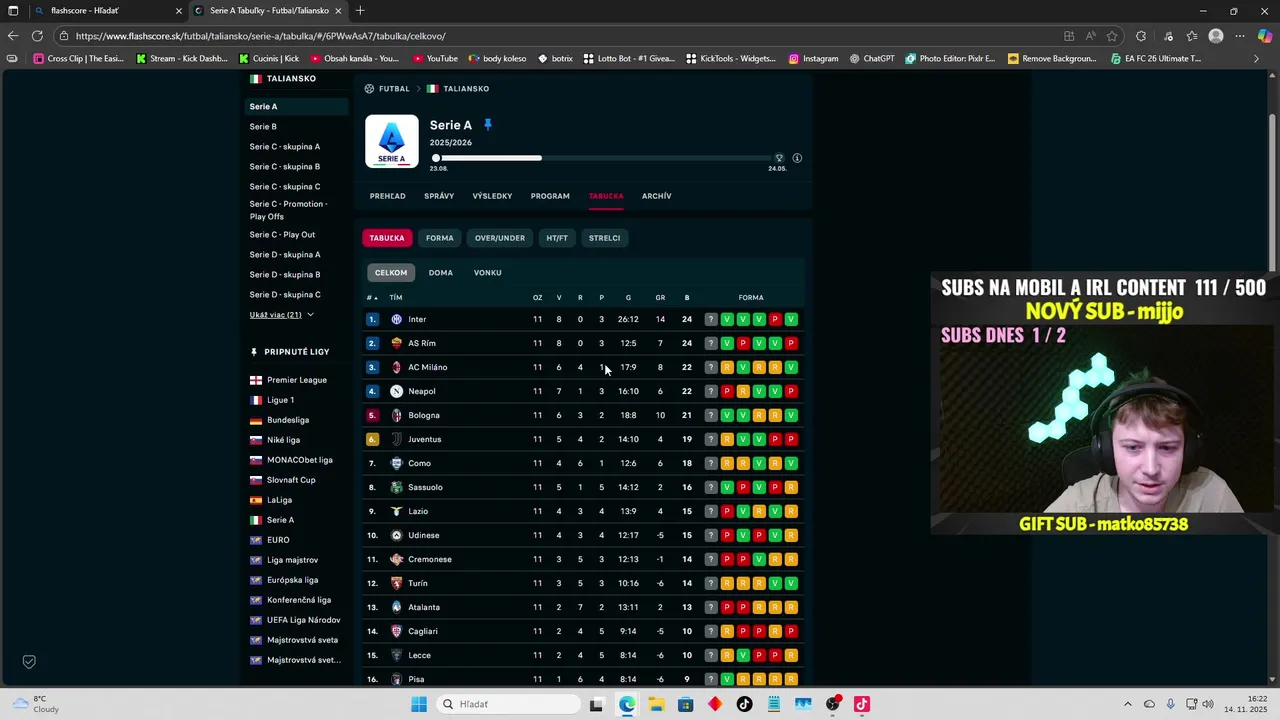Click the Windows Start button
The height and width of the screenshot is (720, 1280).
click(x=418, y=704)
